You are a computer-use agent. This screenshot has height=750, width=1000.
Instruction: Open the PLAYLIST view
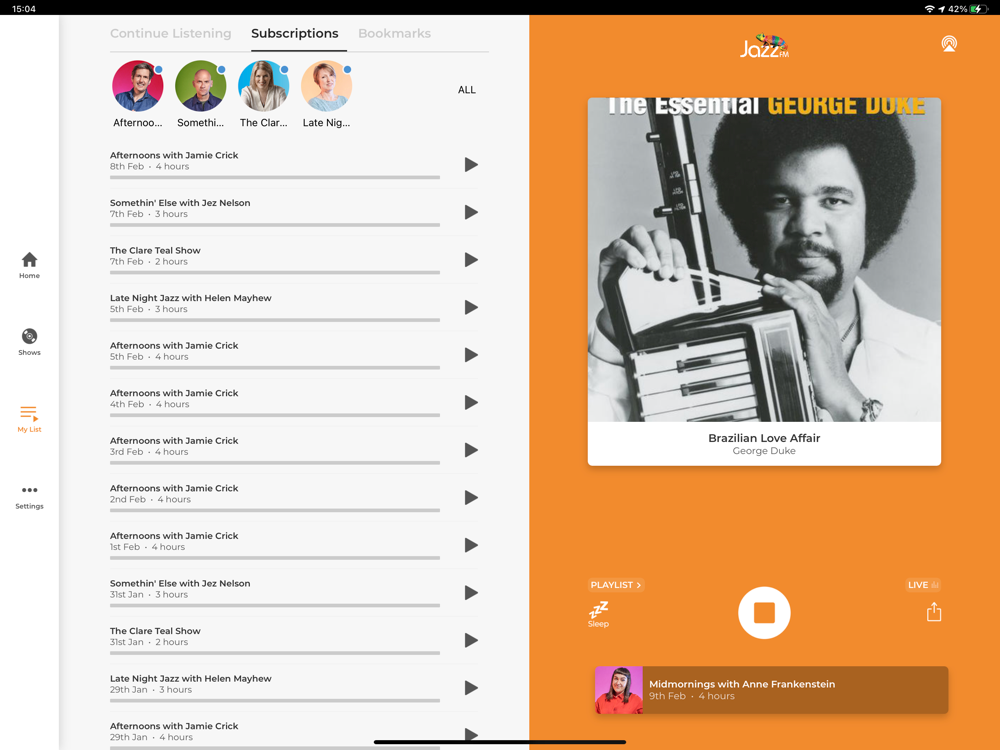click(x=615, y=585)
